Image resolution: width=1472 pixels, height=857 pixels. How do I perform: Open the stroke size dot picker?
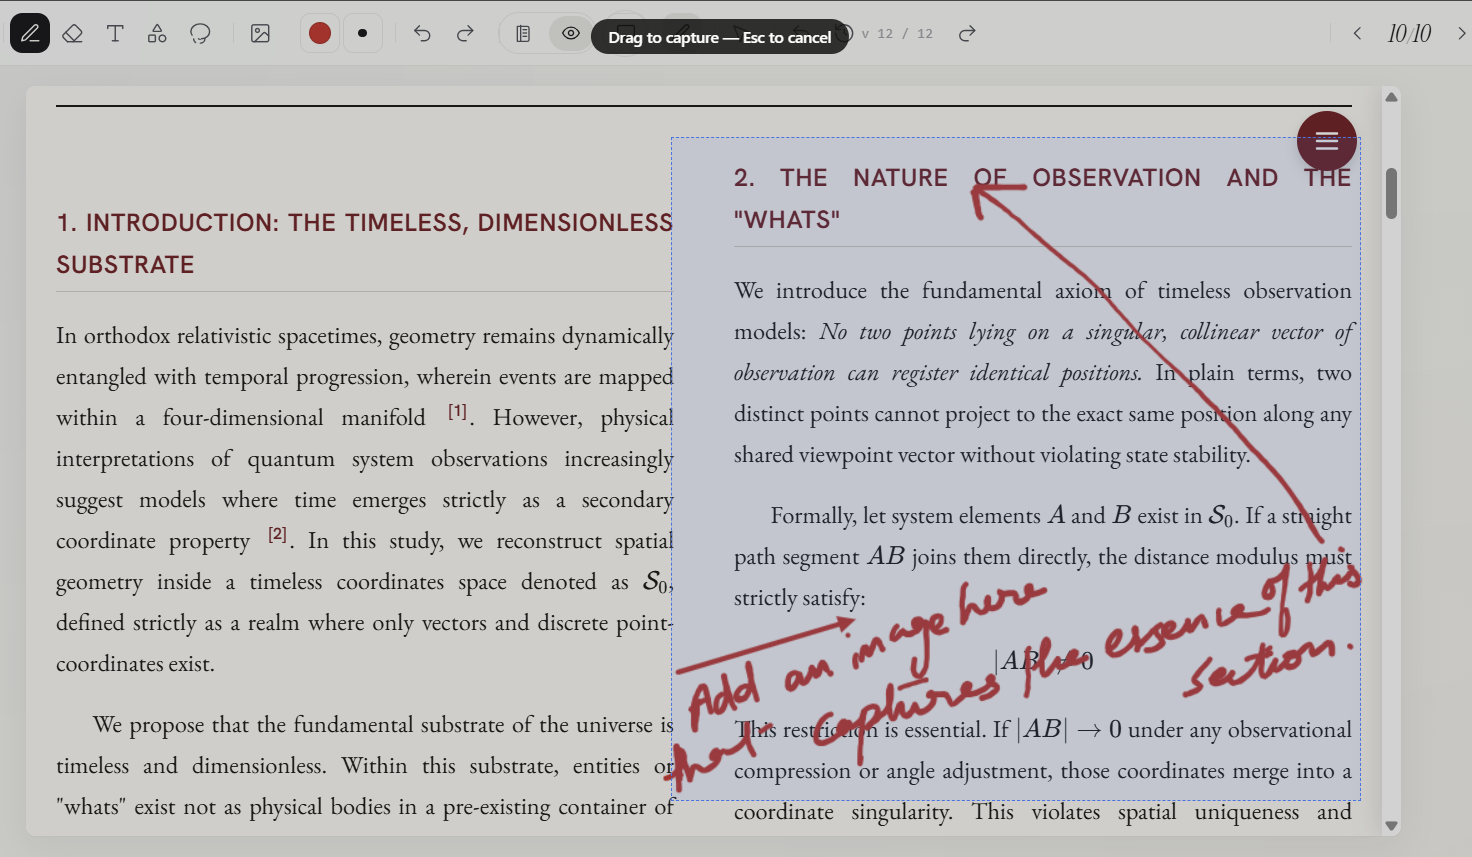click(362, 34)
